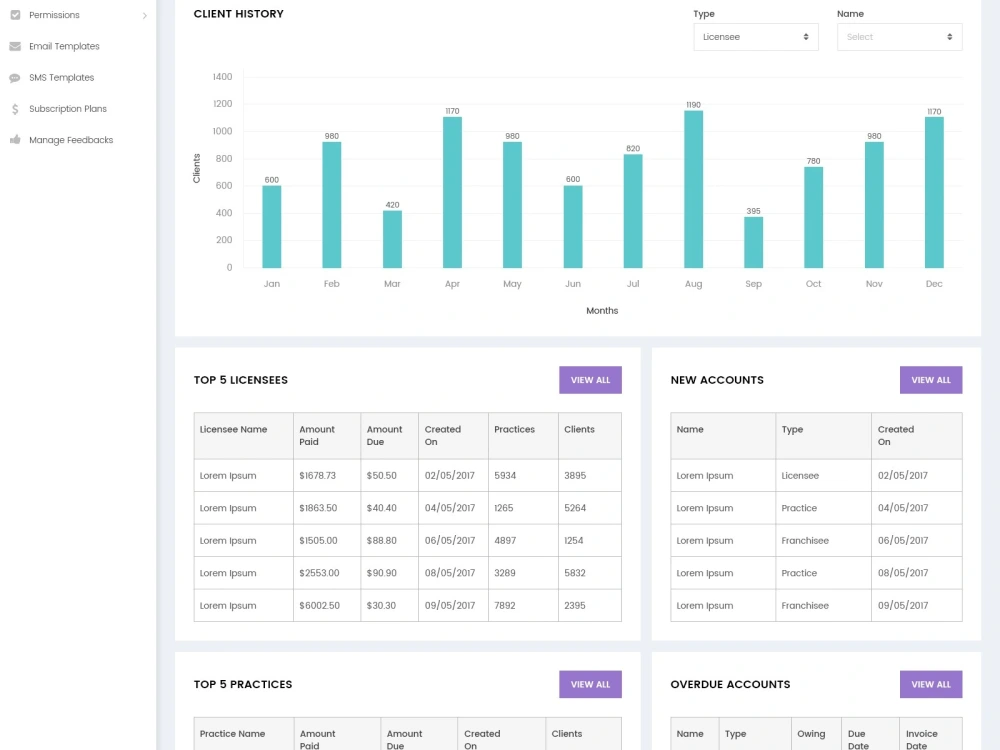Click clients value 5832

coord(575,573)
